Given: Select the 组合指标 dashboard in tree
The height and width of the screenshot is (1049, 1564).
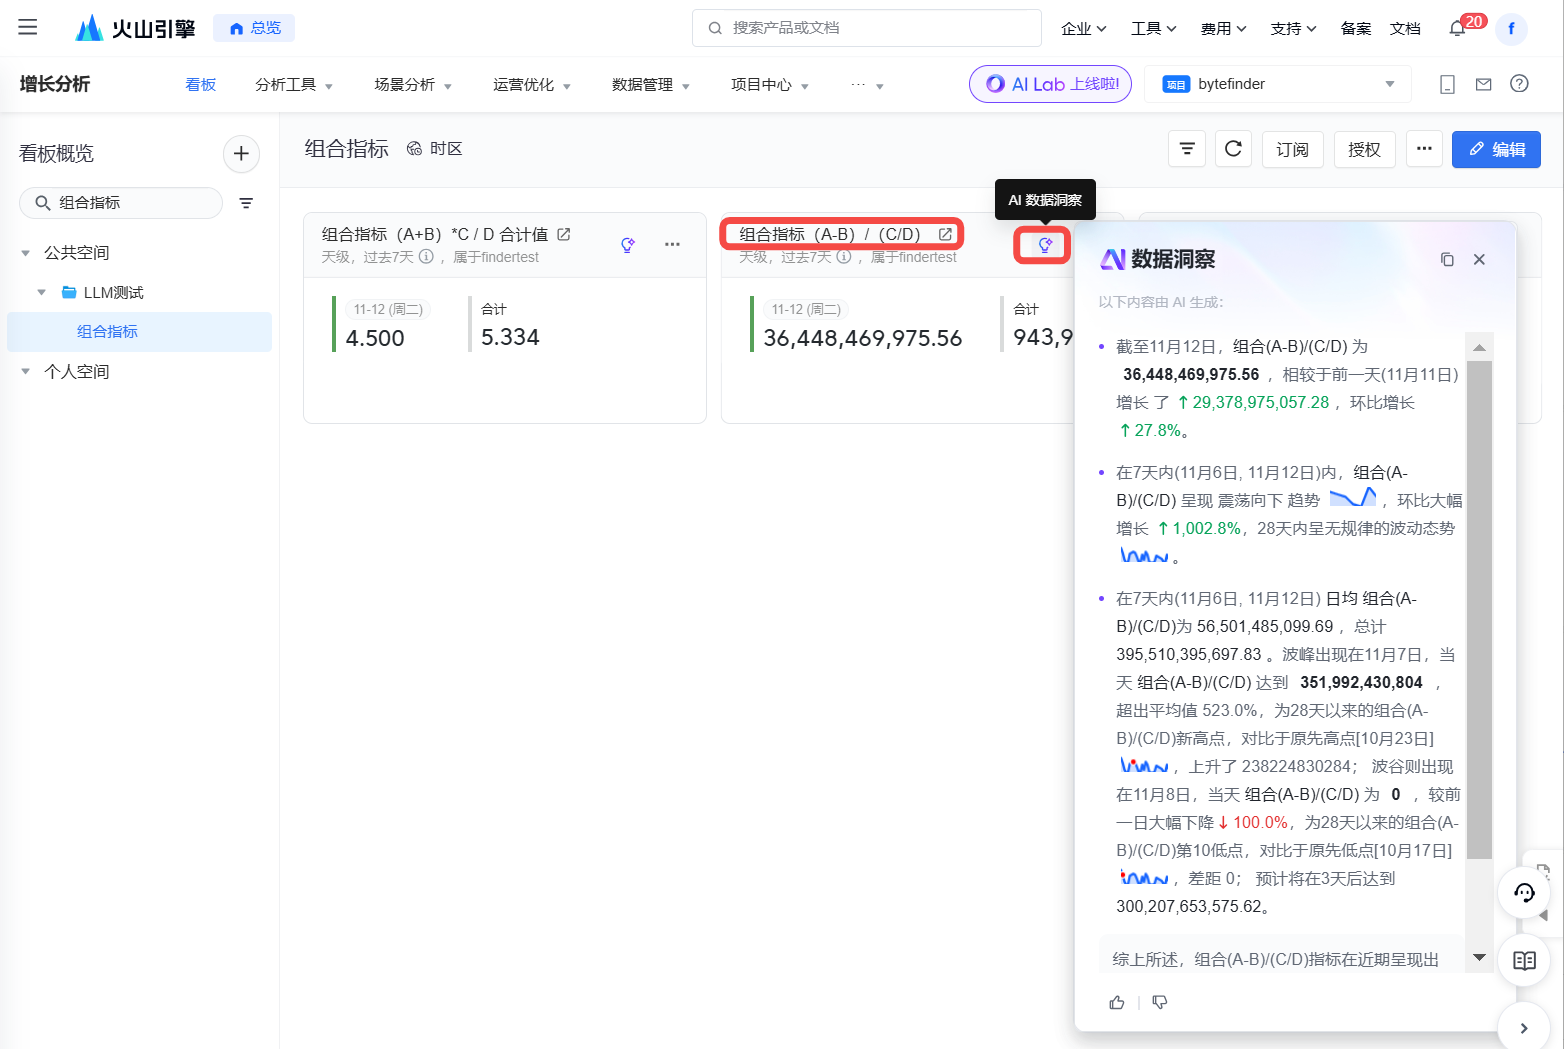Looking at the screenshot, I should pyautogui.click(x=139, y=332).
